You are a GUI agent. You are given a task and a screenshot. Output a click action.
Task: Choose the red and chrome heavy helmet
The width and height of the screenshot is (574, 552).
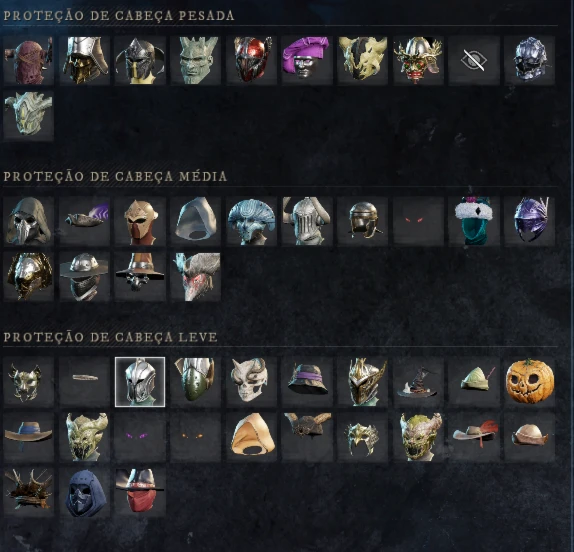(251, 60)
